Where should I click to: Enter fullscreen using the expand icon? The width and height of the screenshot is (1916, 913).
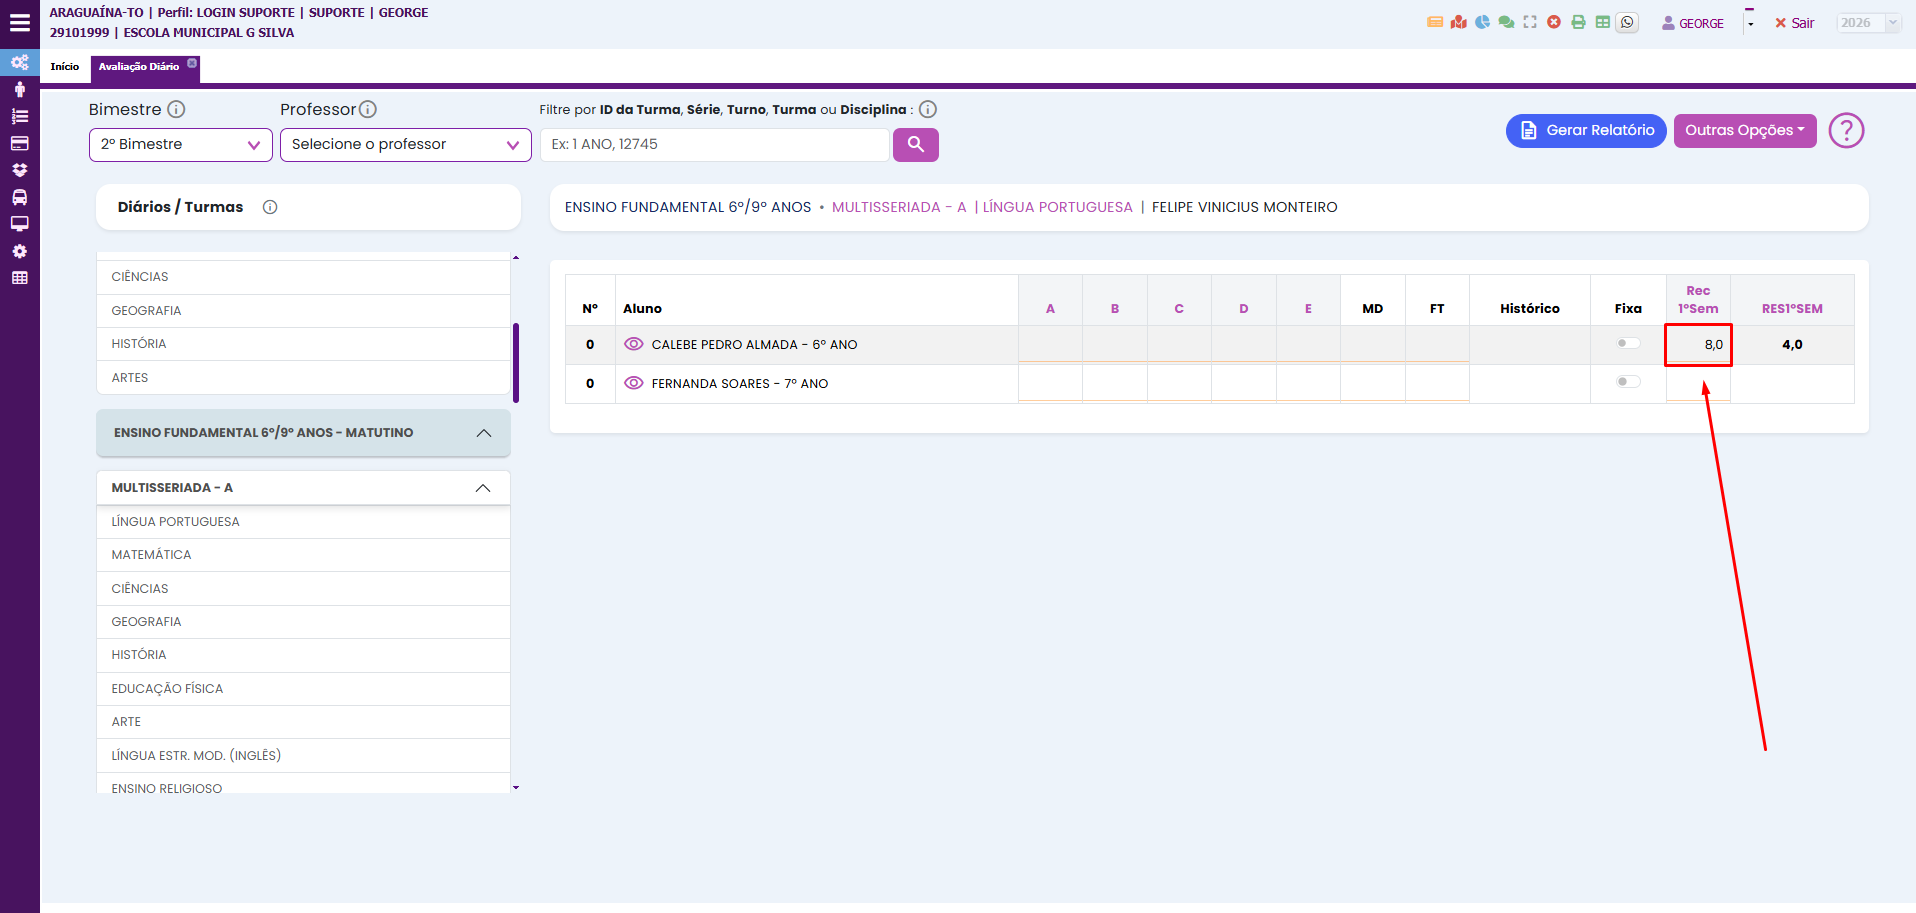pos(1530,23)
